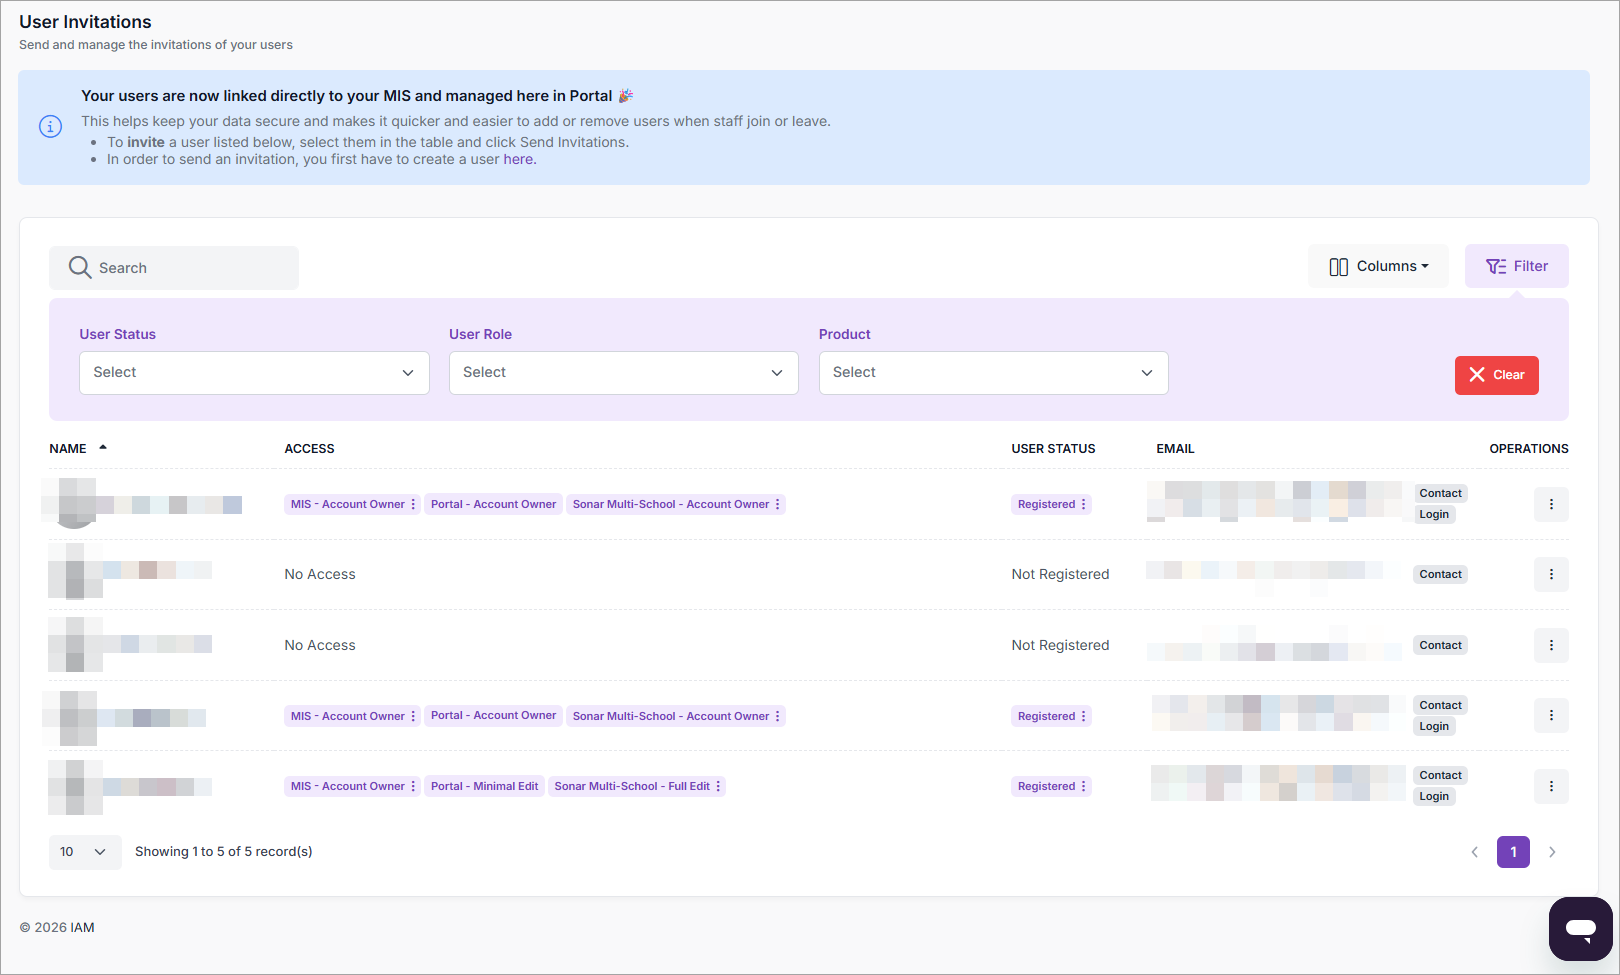Go to the previous page arrow
1620x975 pixels.
(1474, 852)
